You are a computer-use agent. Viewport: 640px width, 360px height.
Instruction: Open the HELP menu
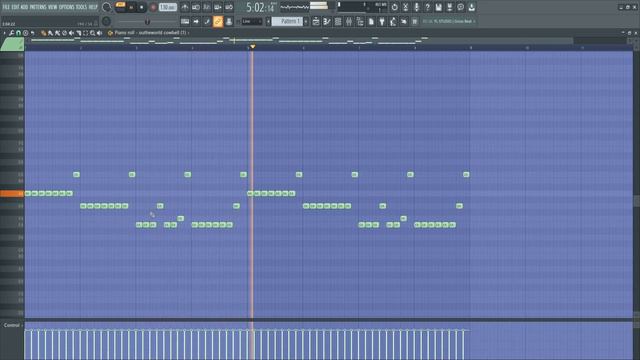(93, 7)
